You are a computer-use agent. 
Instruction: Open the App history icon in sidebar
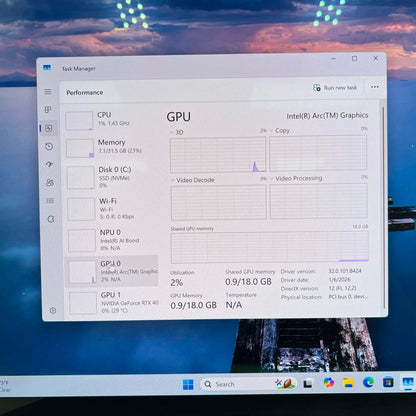49,146
